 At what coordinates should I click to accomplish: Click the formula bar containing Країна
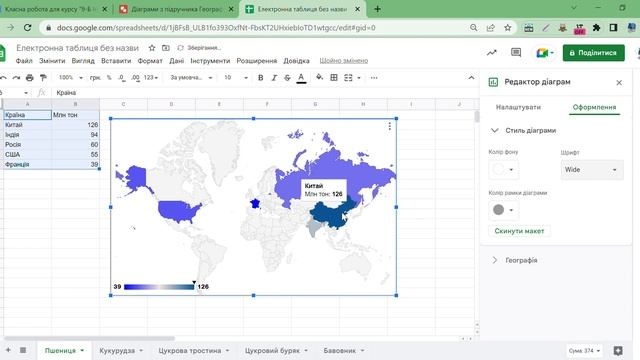(x=265, y=93)
